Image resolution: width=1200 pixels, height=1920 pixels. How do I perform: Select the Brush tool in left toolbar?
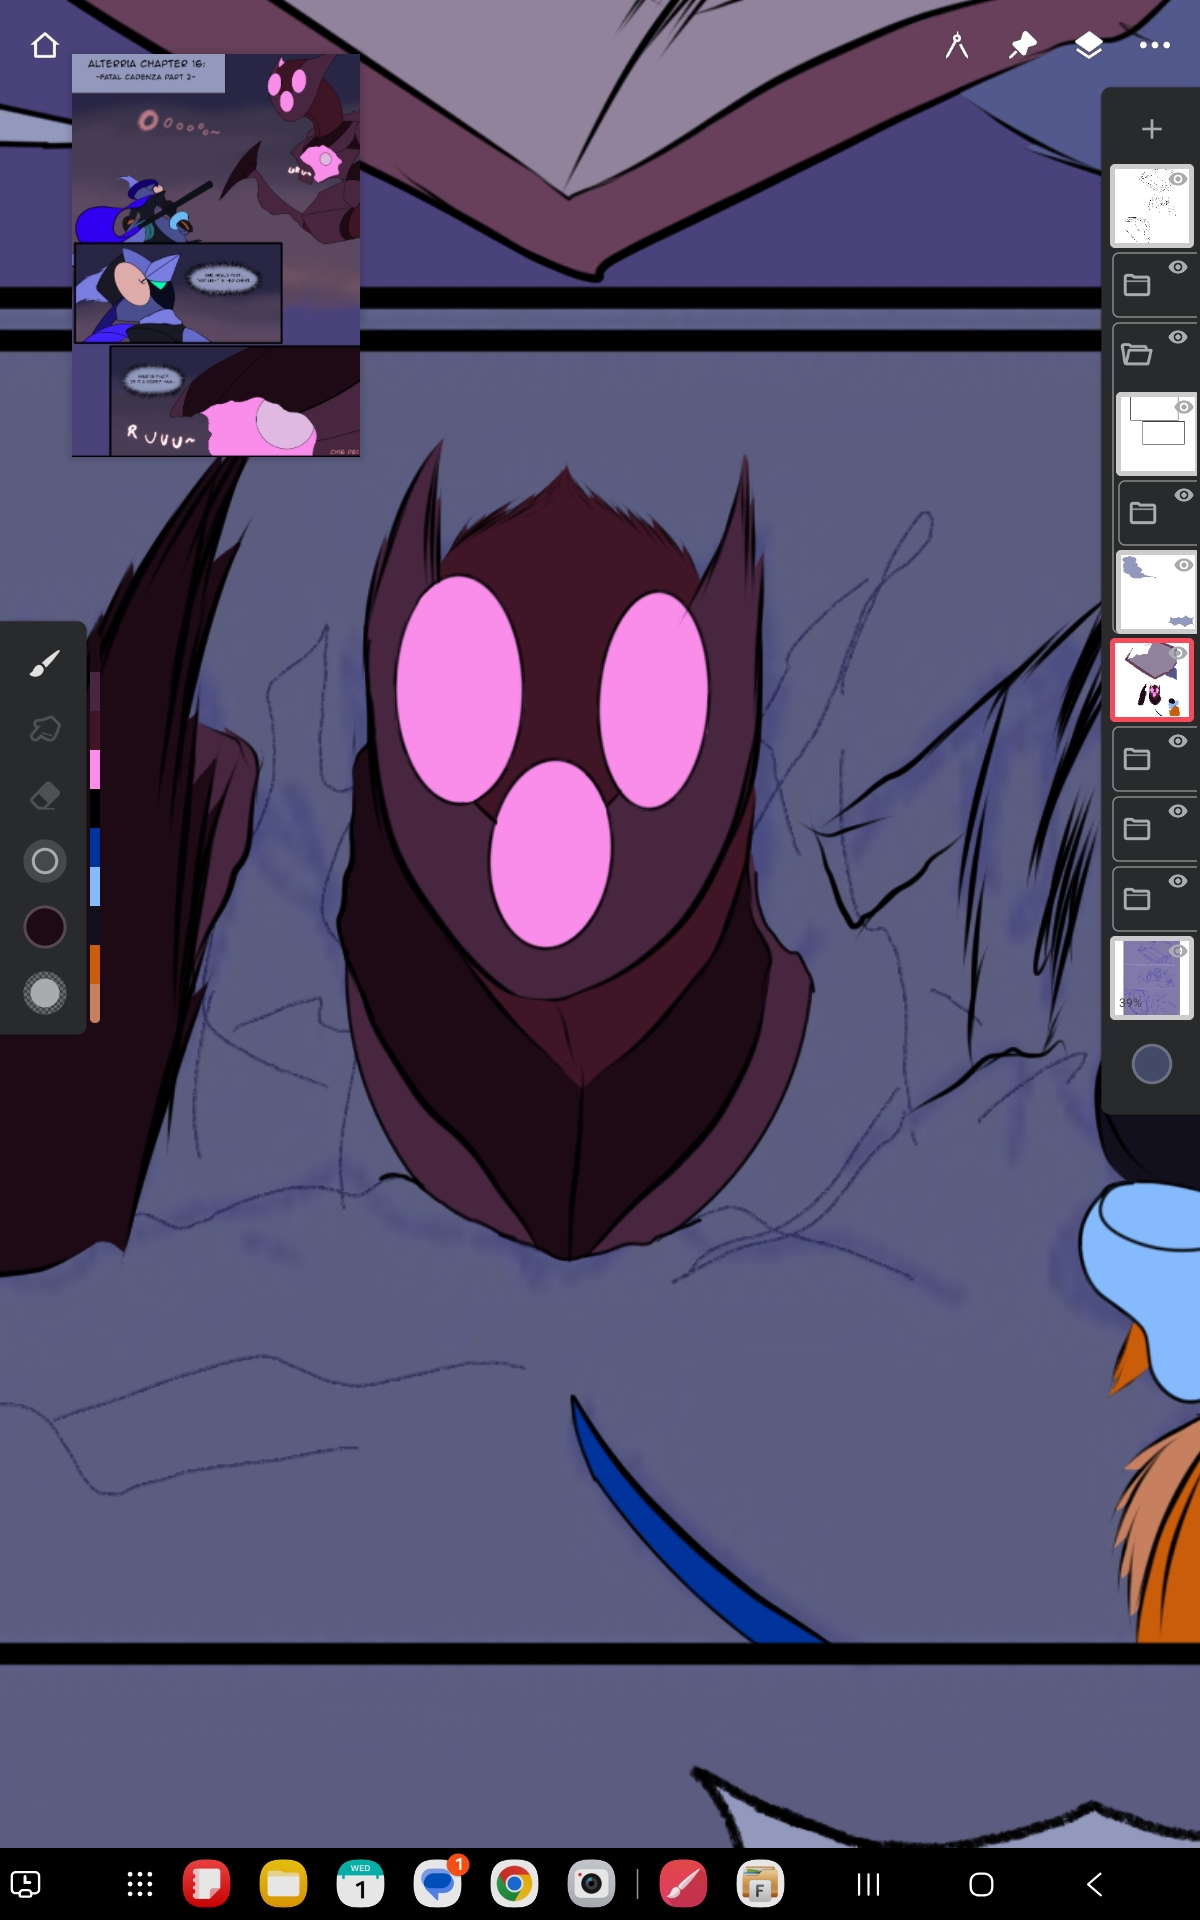click(45, 663)
